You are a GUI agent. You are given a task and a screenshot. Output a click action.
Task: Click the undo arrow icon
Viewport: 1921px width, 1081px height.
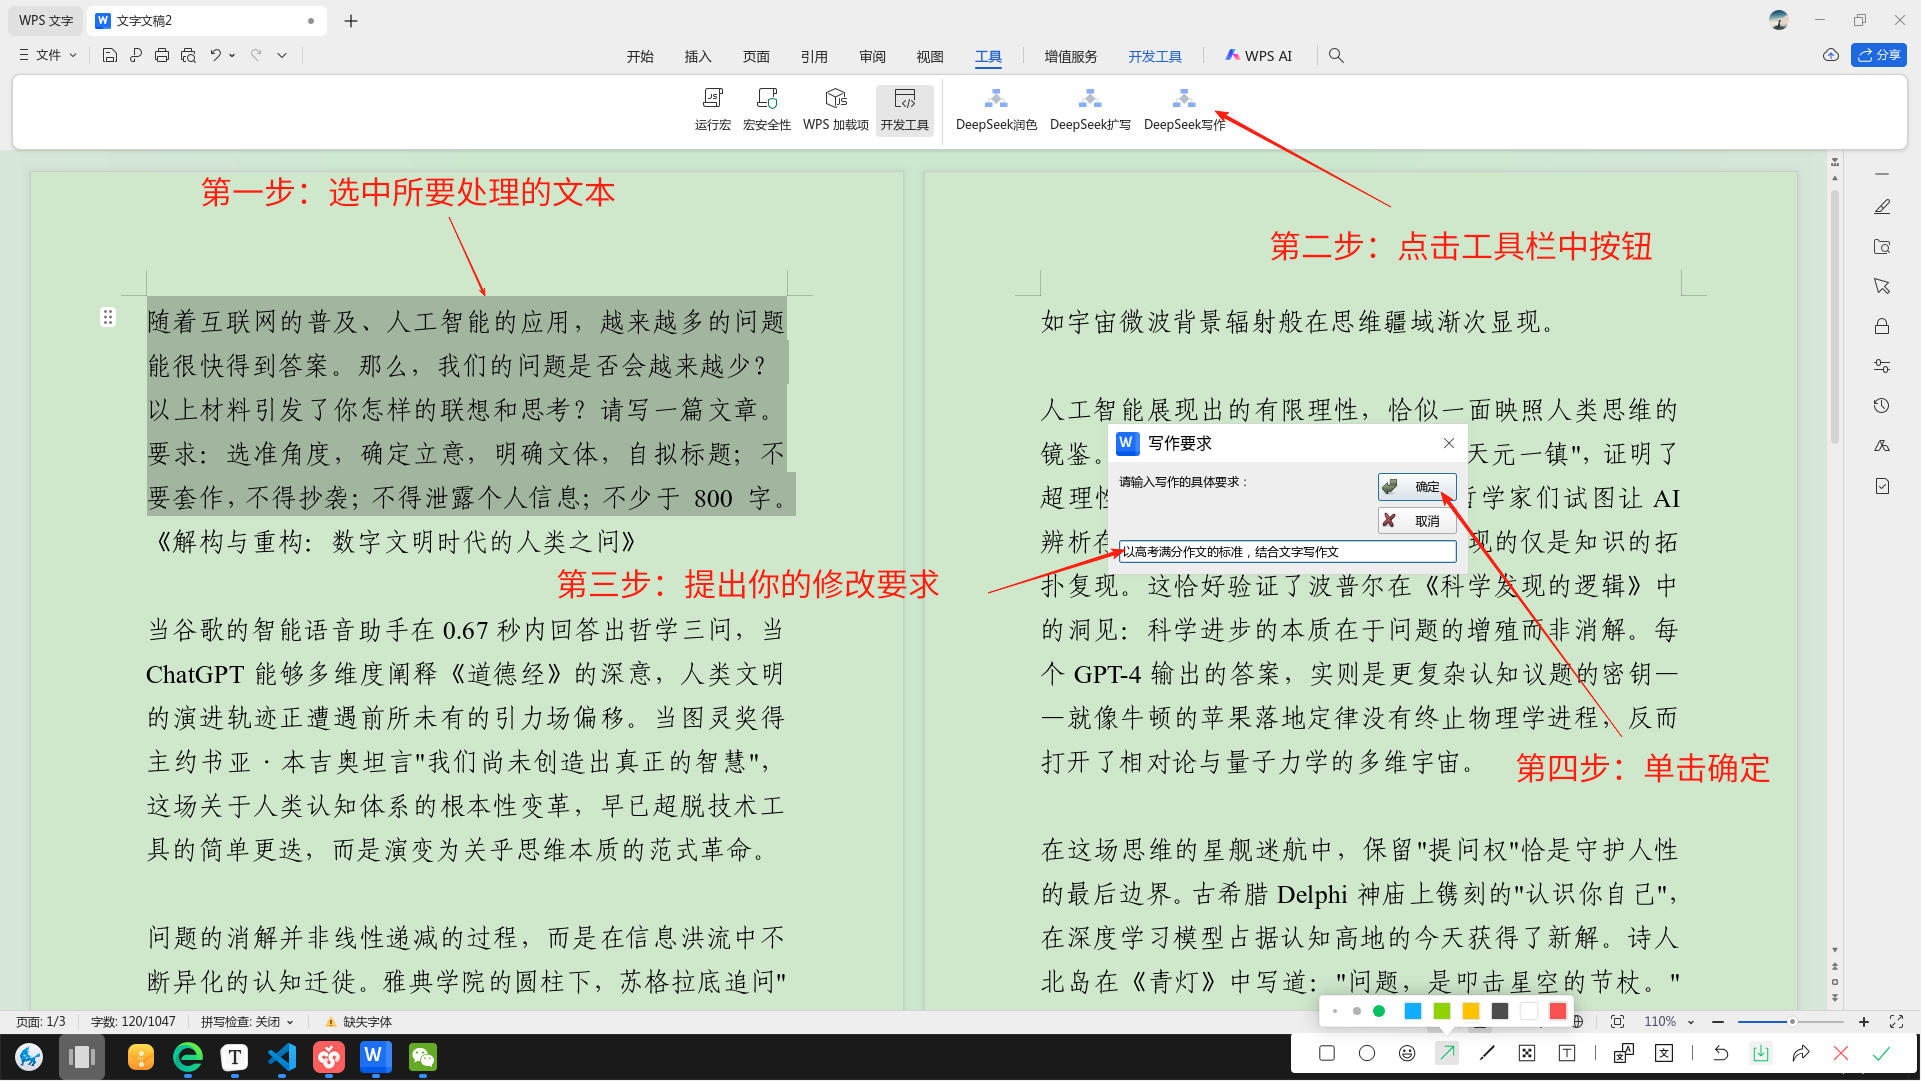coord(215,56)
